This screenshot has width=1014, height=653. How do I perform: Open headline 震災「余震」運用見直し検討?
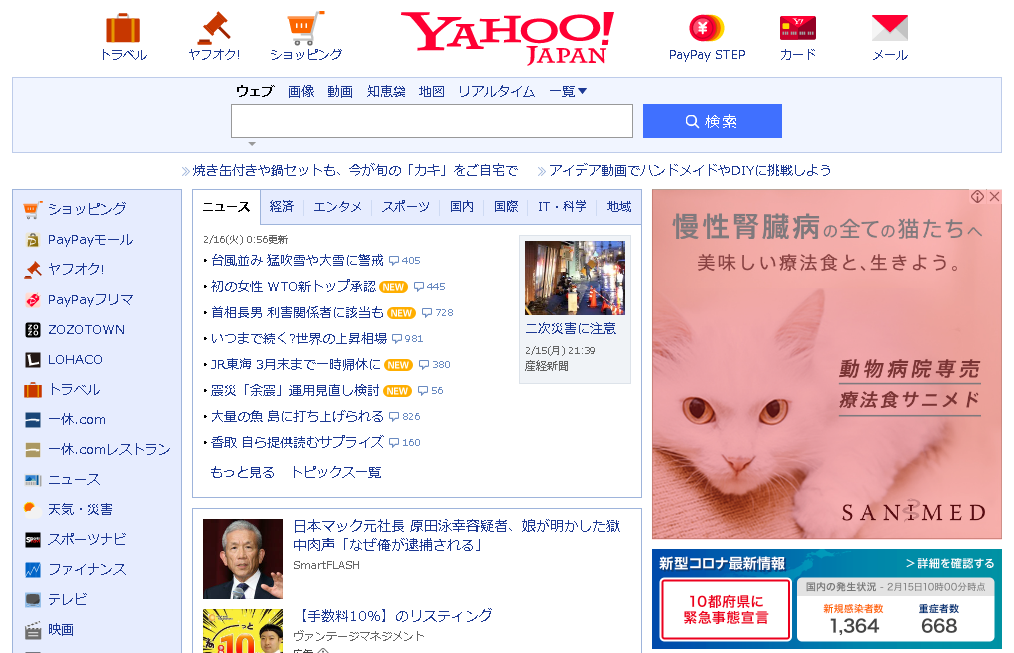(x=295, y=391)
